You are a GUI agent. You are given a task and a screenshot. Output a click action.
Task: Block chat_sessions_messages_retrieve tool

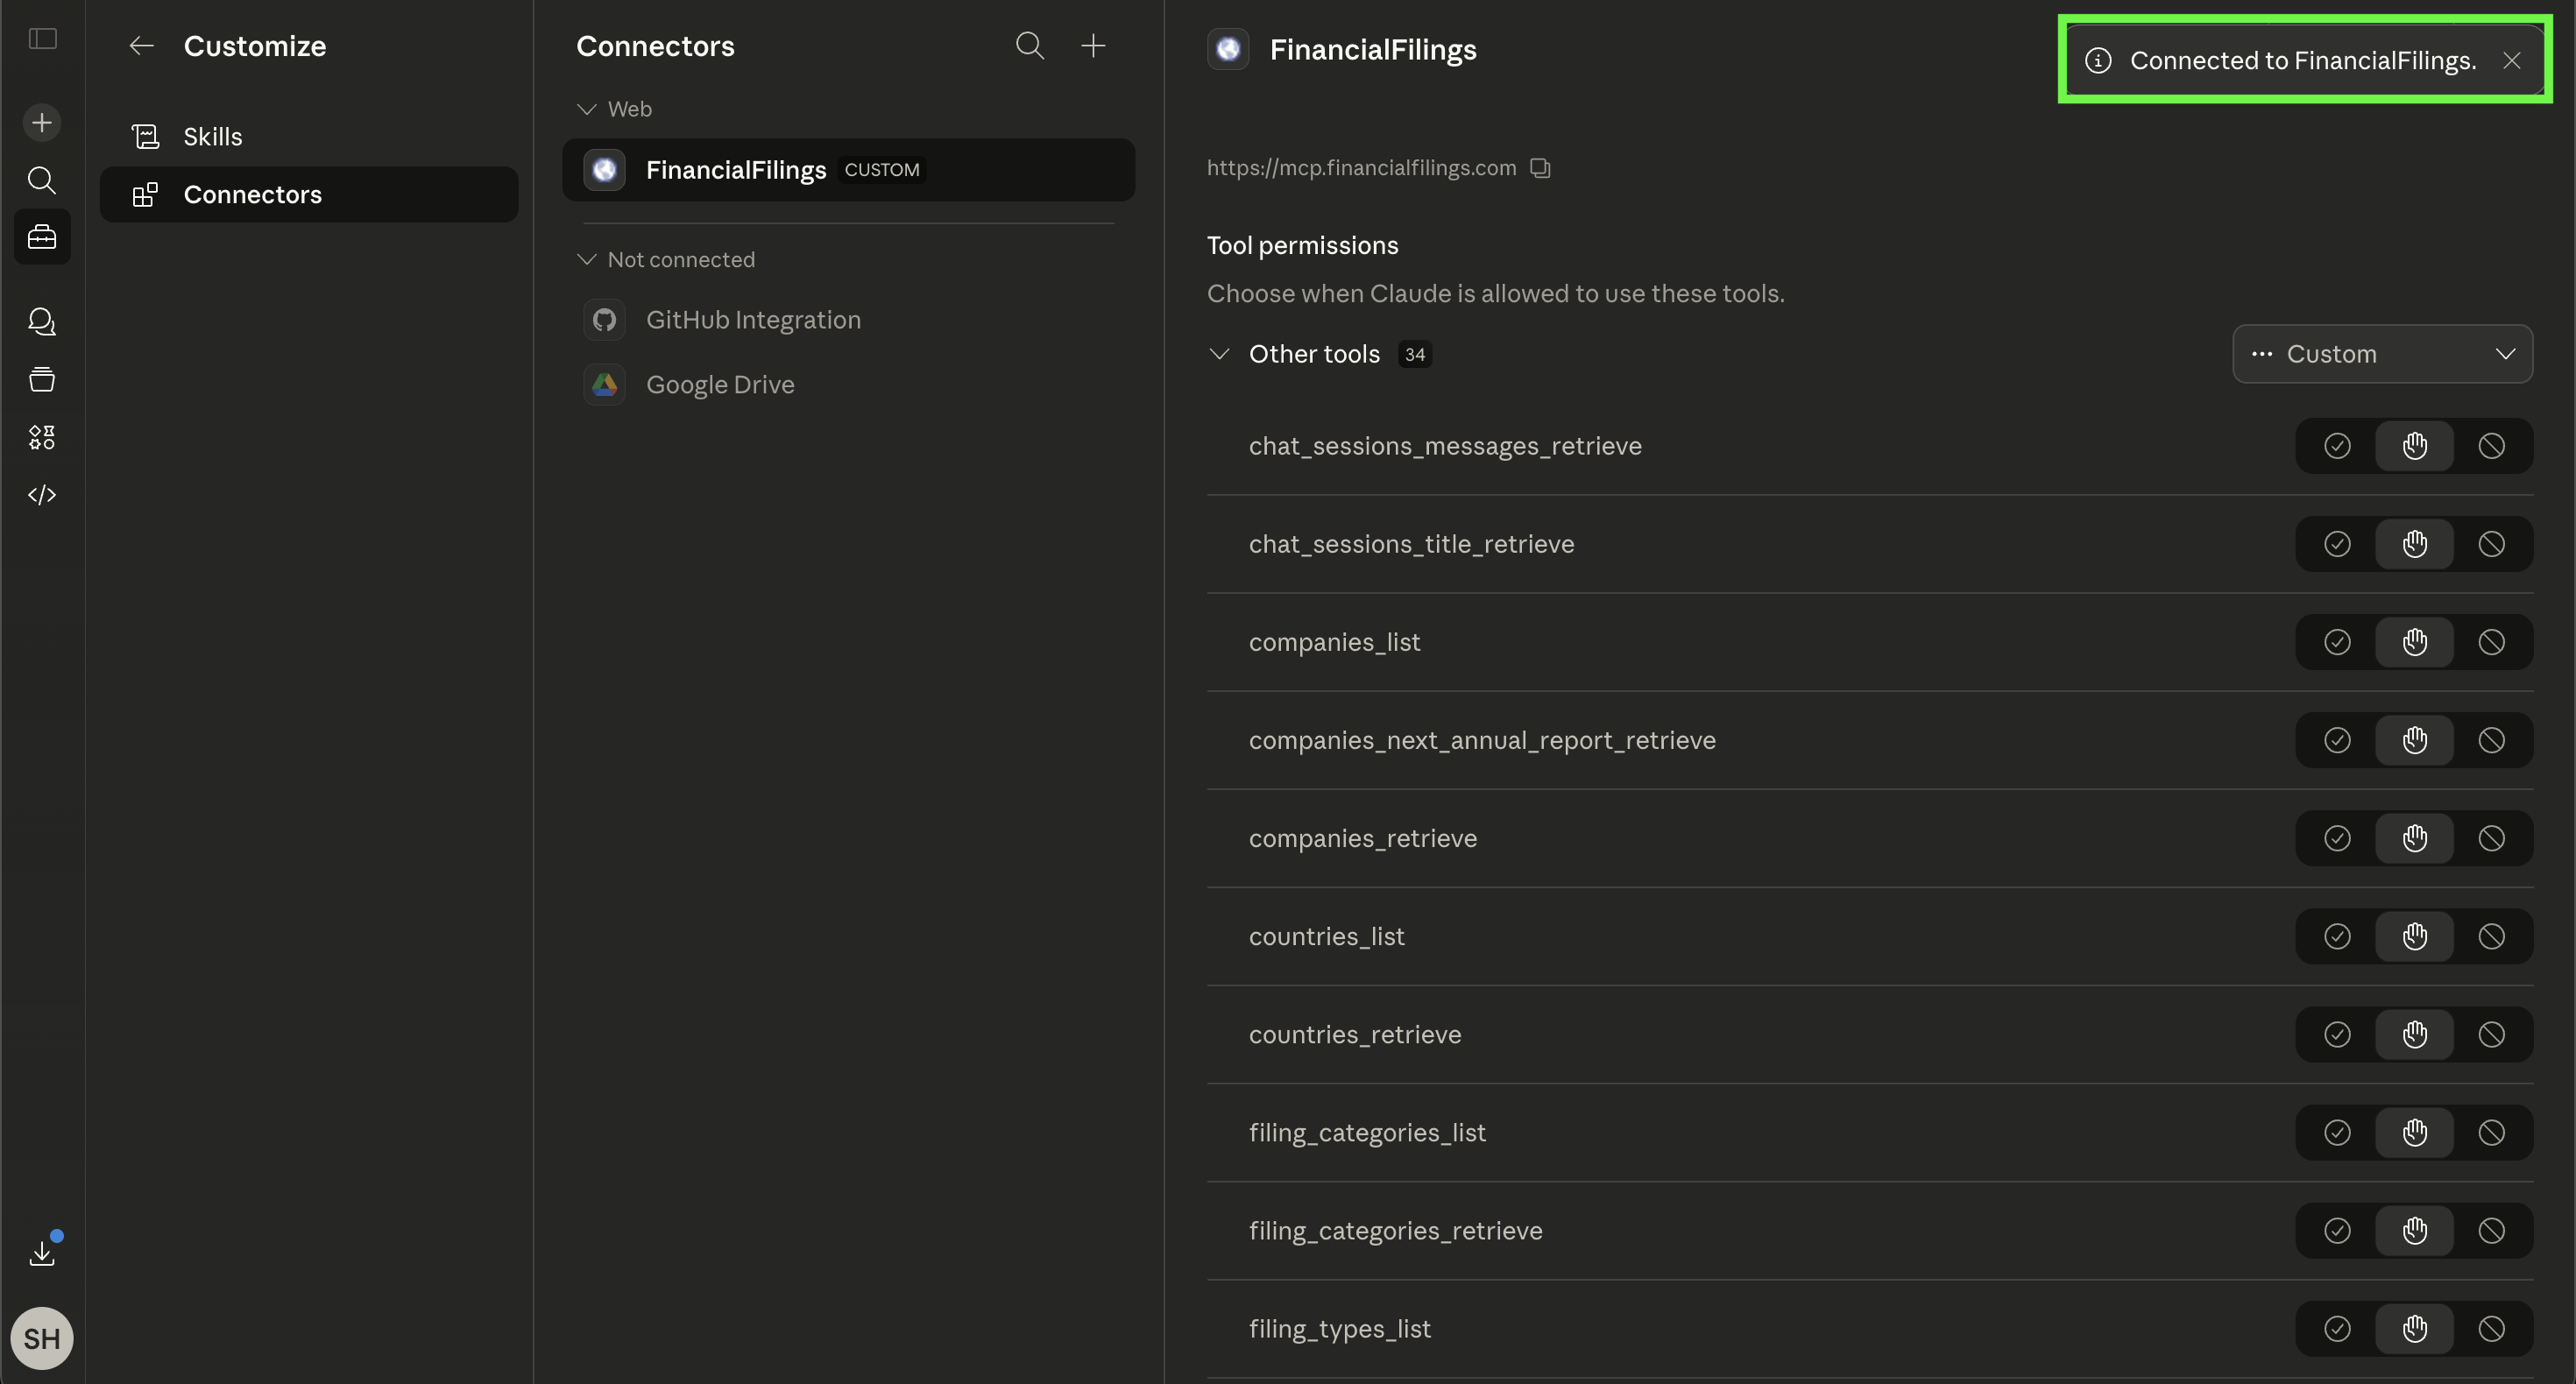pyautogui.click(x=2492, y=446)
